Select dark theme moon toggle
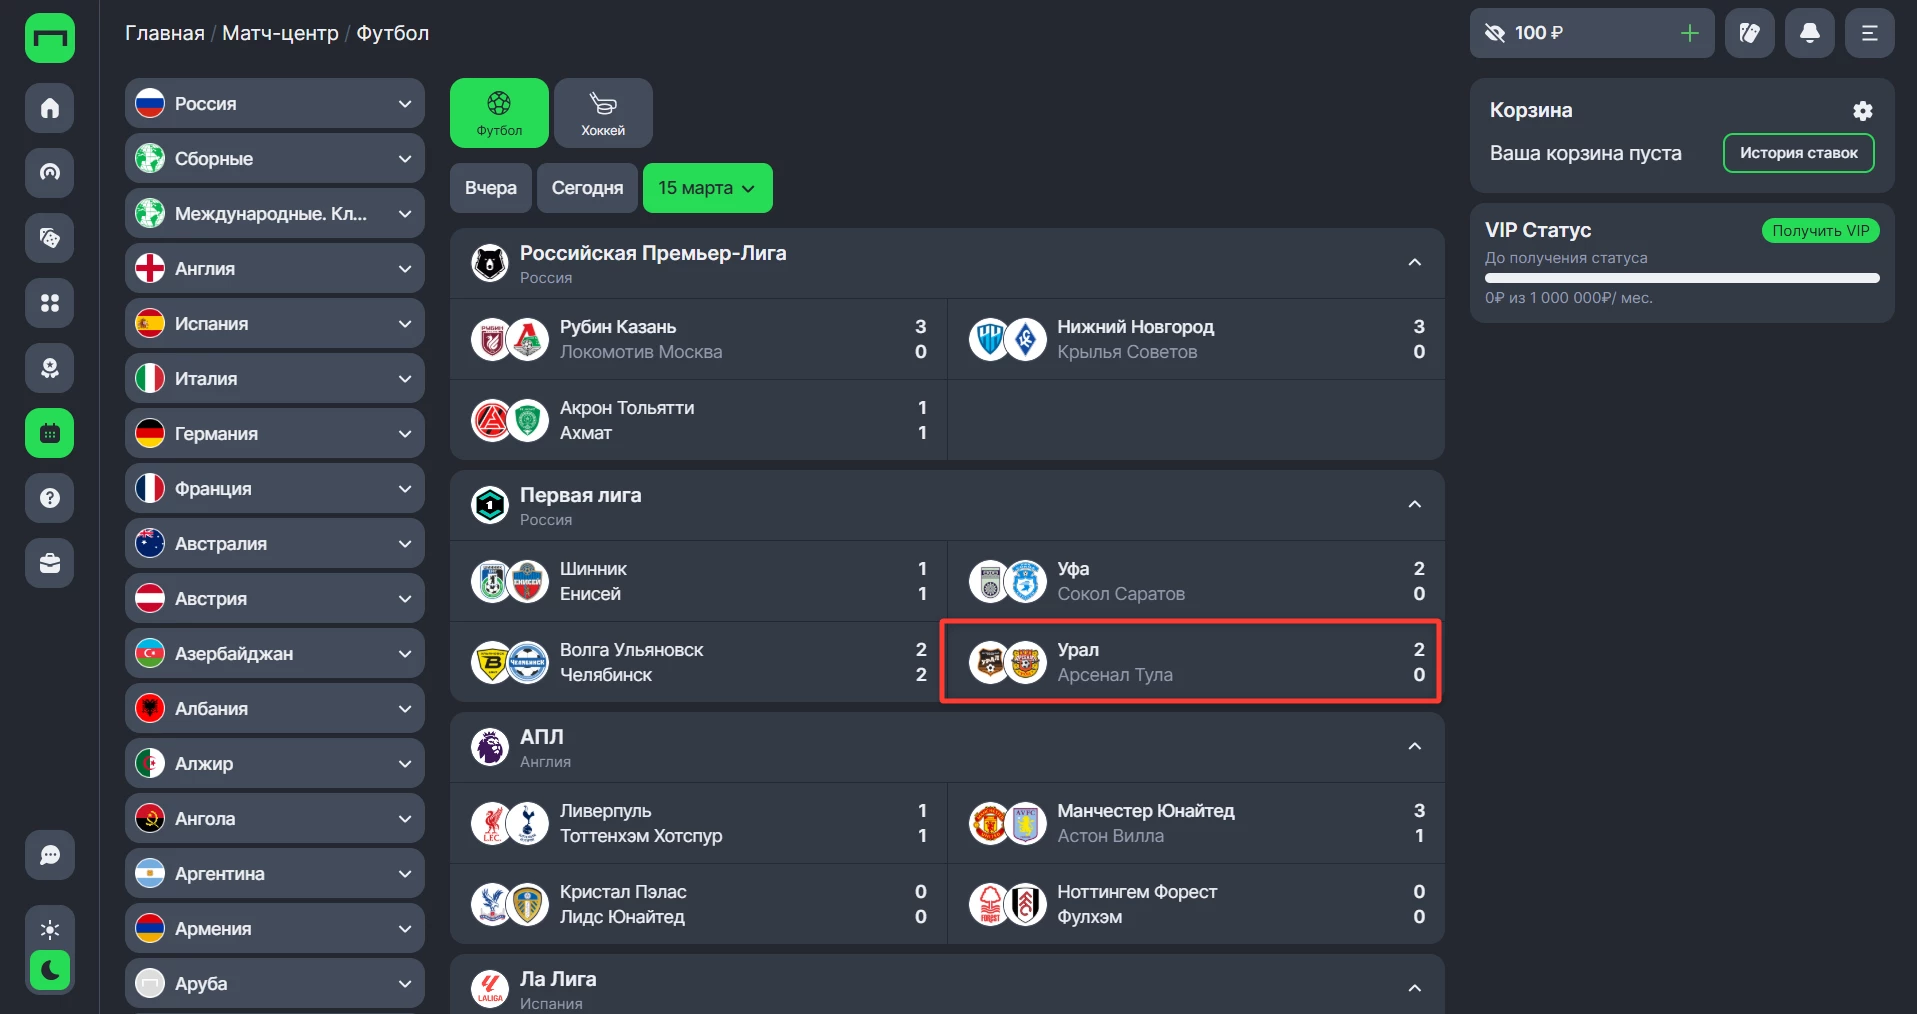 click(50, 969)
